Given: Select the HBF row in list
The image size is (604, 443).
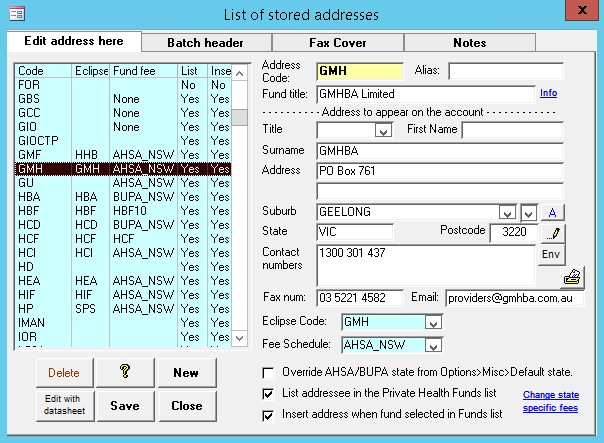Looking at the screenshot, I should tap(123, 211).
